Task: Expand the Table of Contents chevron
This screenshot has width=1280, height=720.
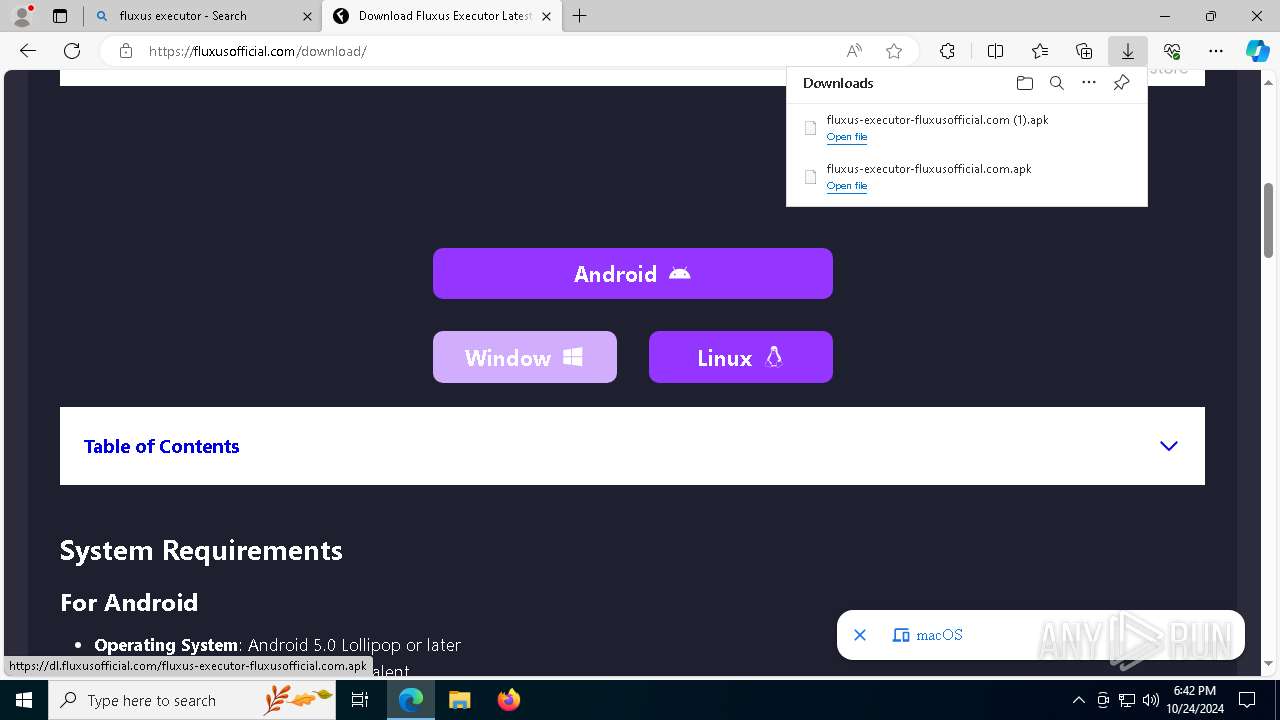Action: [x=1169, y=446]
